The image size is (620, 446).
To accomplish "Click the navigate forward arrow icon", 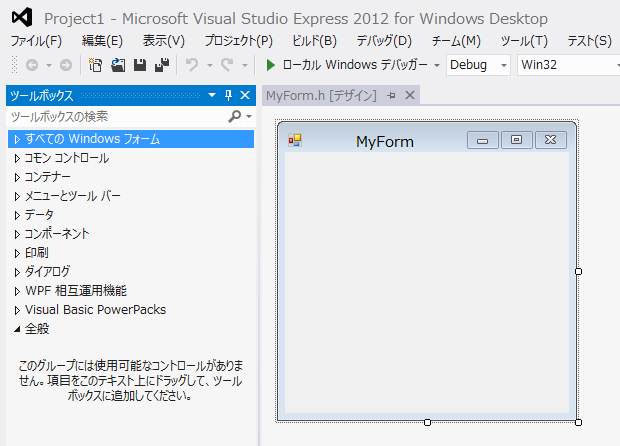I will click(x=66, y=65).
